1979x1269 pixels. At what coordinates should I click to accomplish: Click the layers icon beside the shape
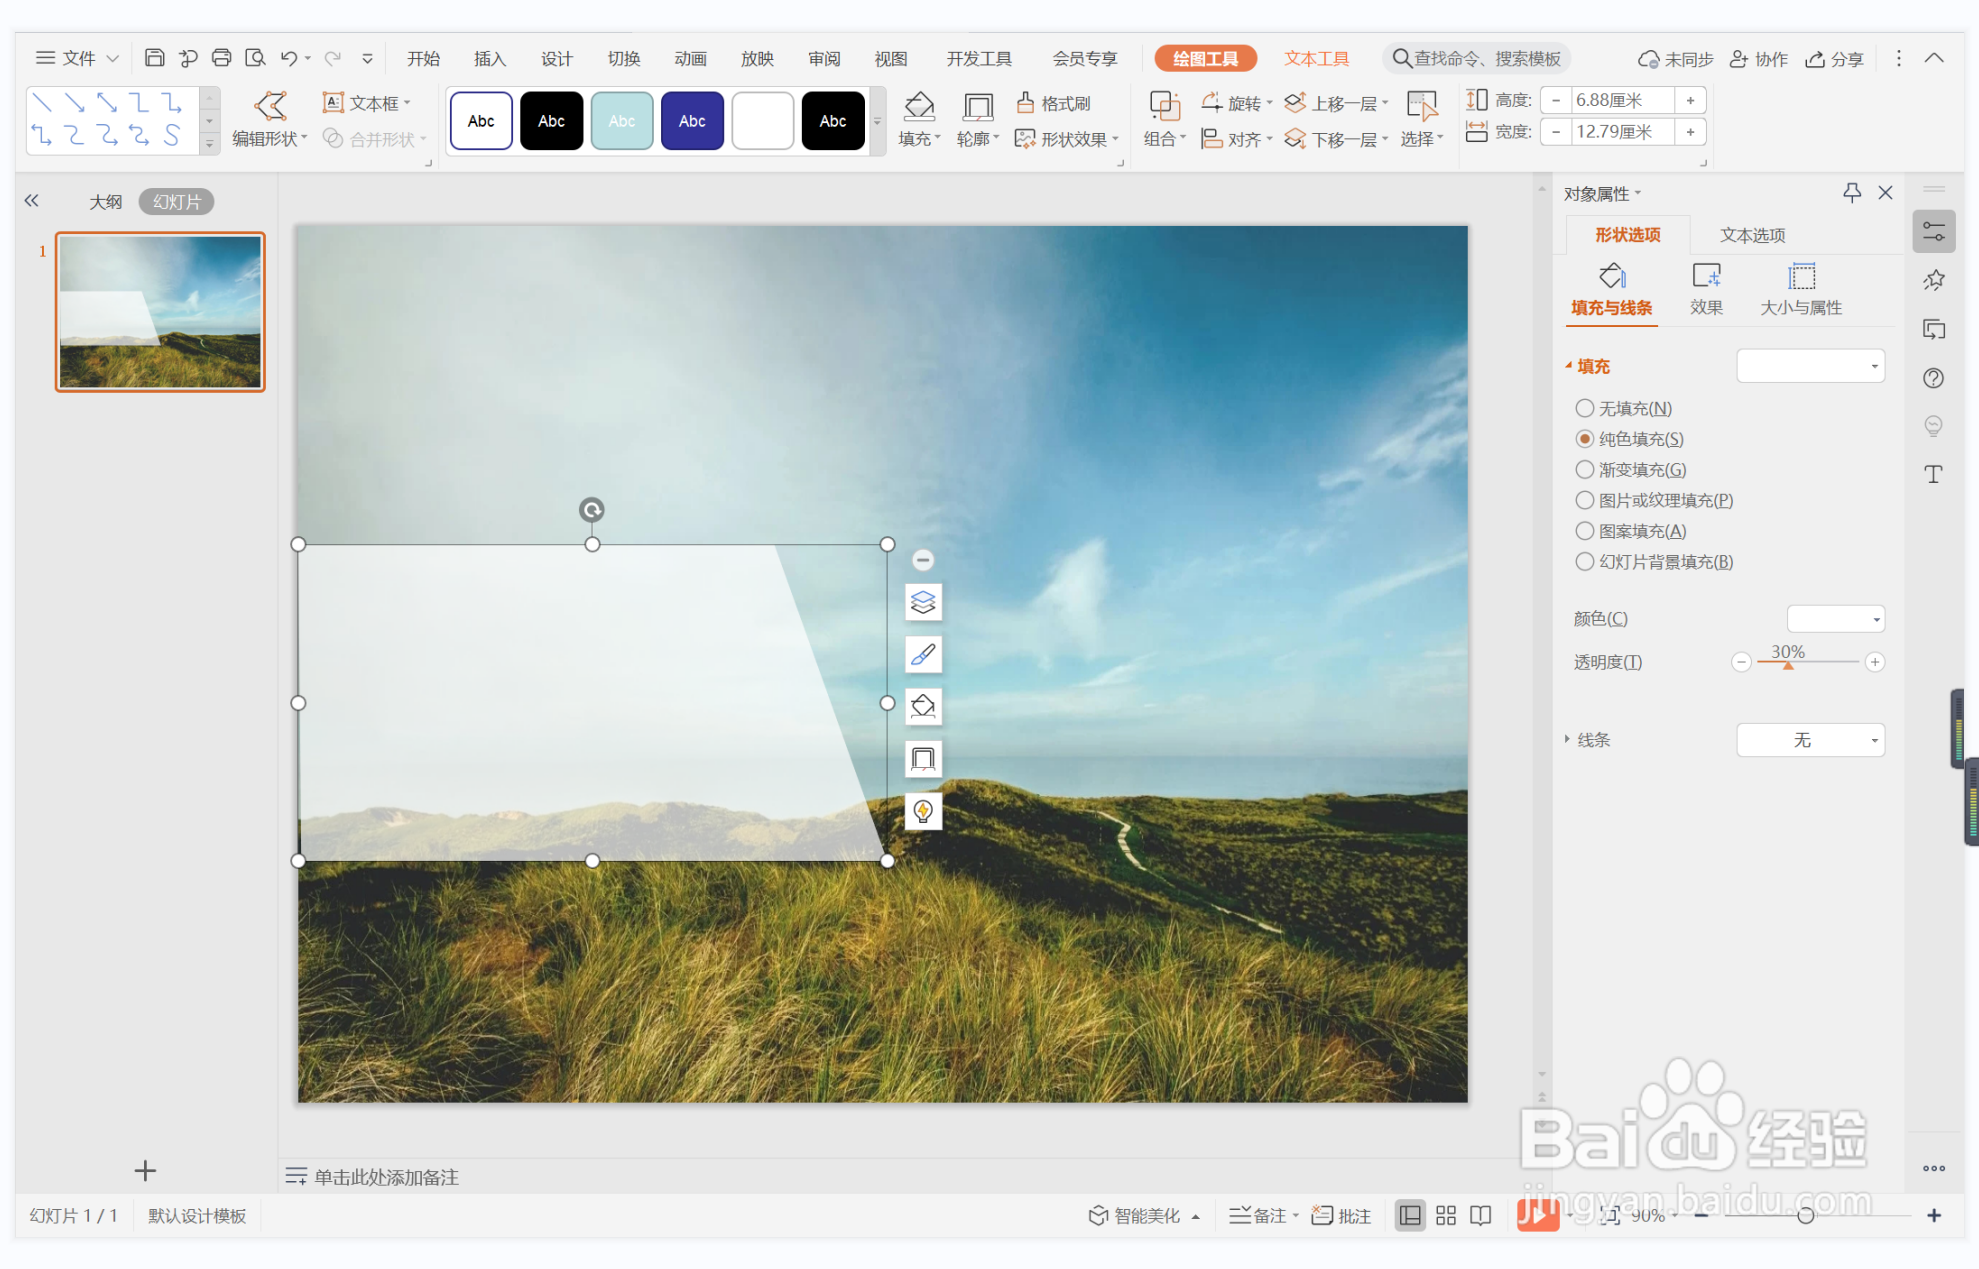(923, 602)
